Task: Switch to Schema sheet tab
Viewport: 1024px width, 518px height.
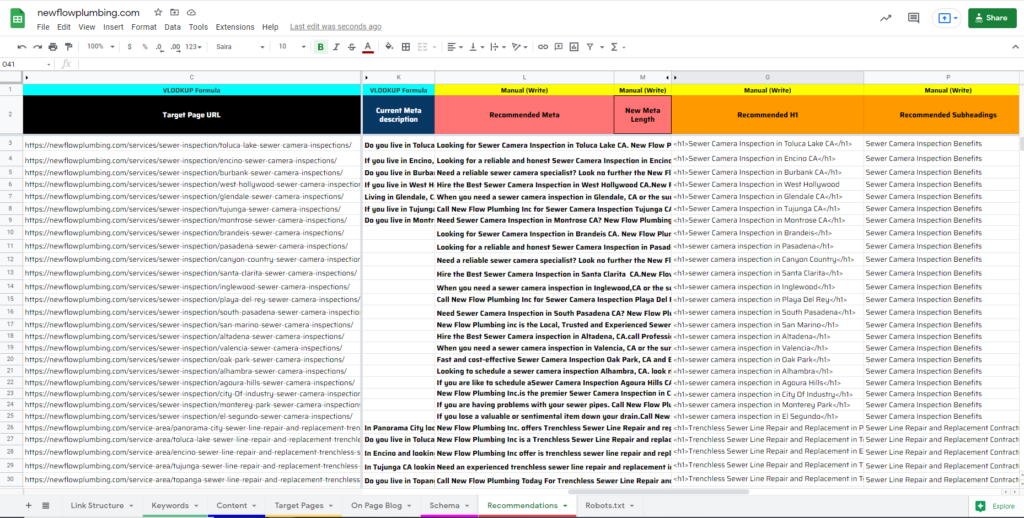Action: (449, 506)
